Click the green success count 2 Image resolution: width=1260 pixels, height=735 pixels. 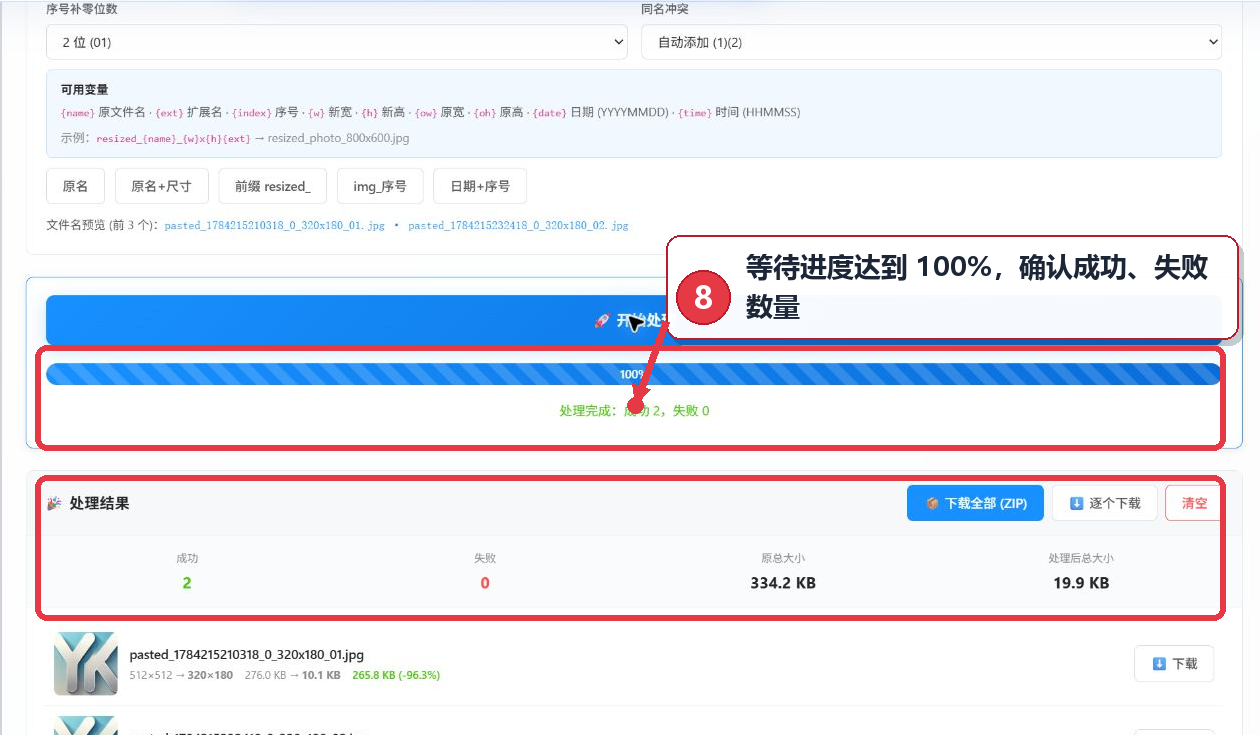[187, 583]
